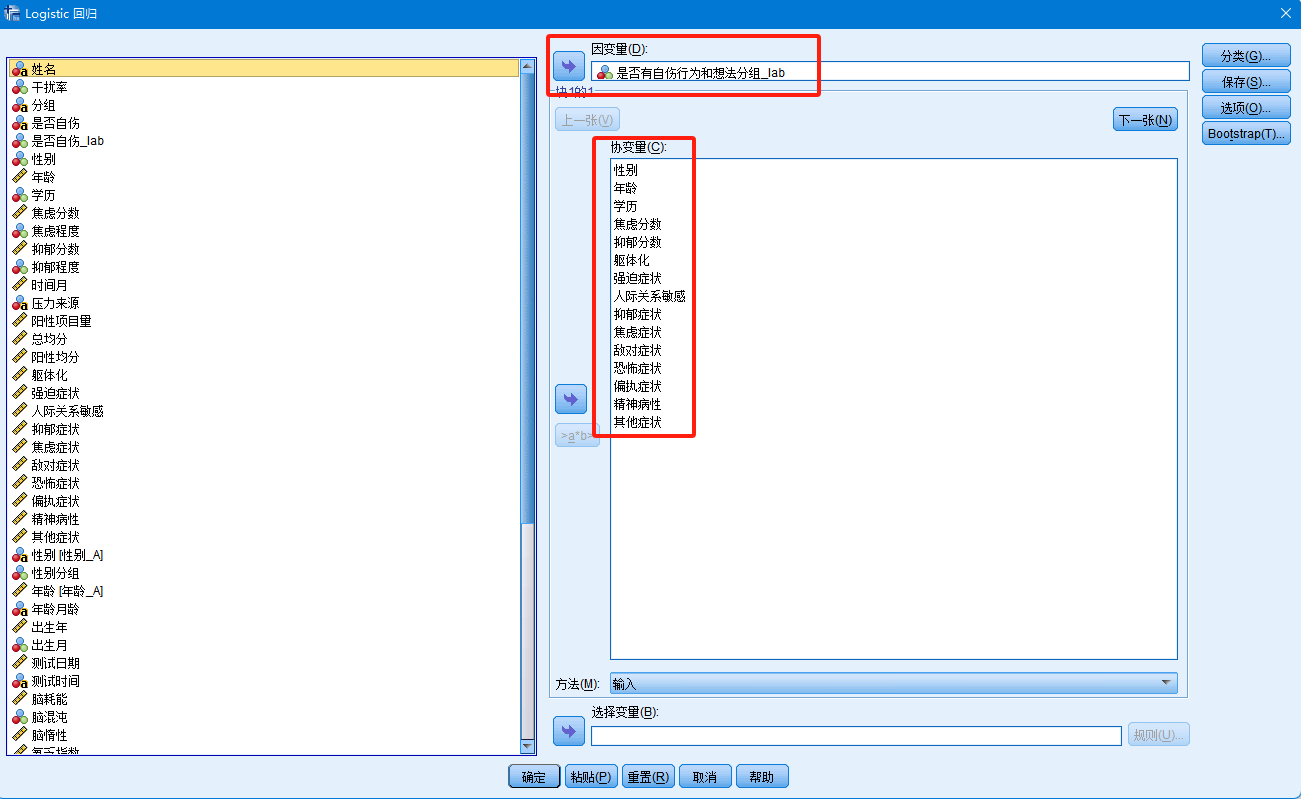Click the ruler icon beside 阳性项目量
The image size is (1301, 799).
coord(19,321)
